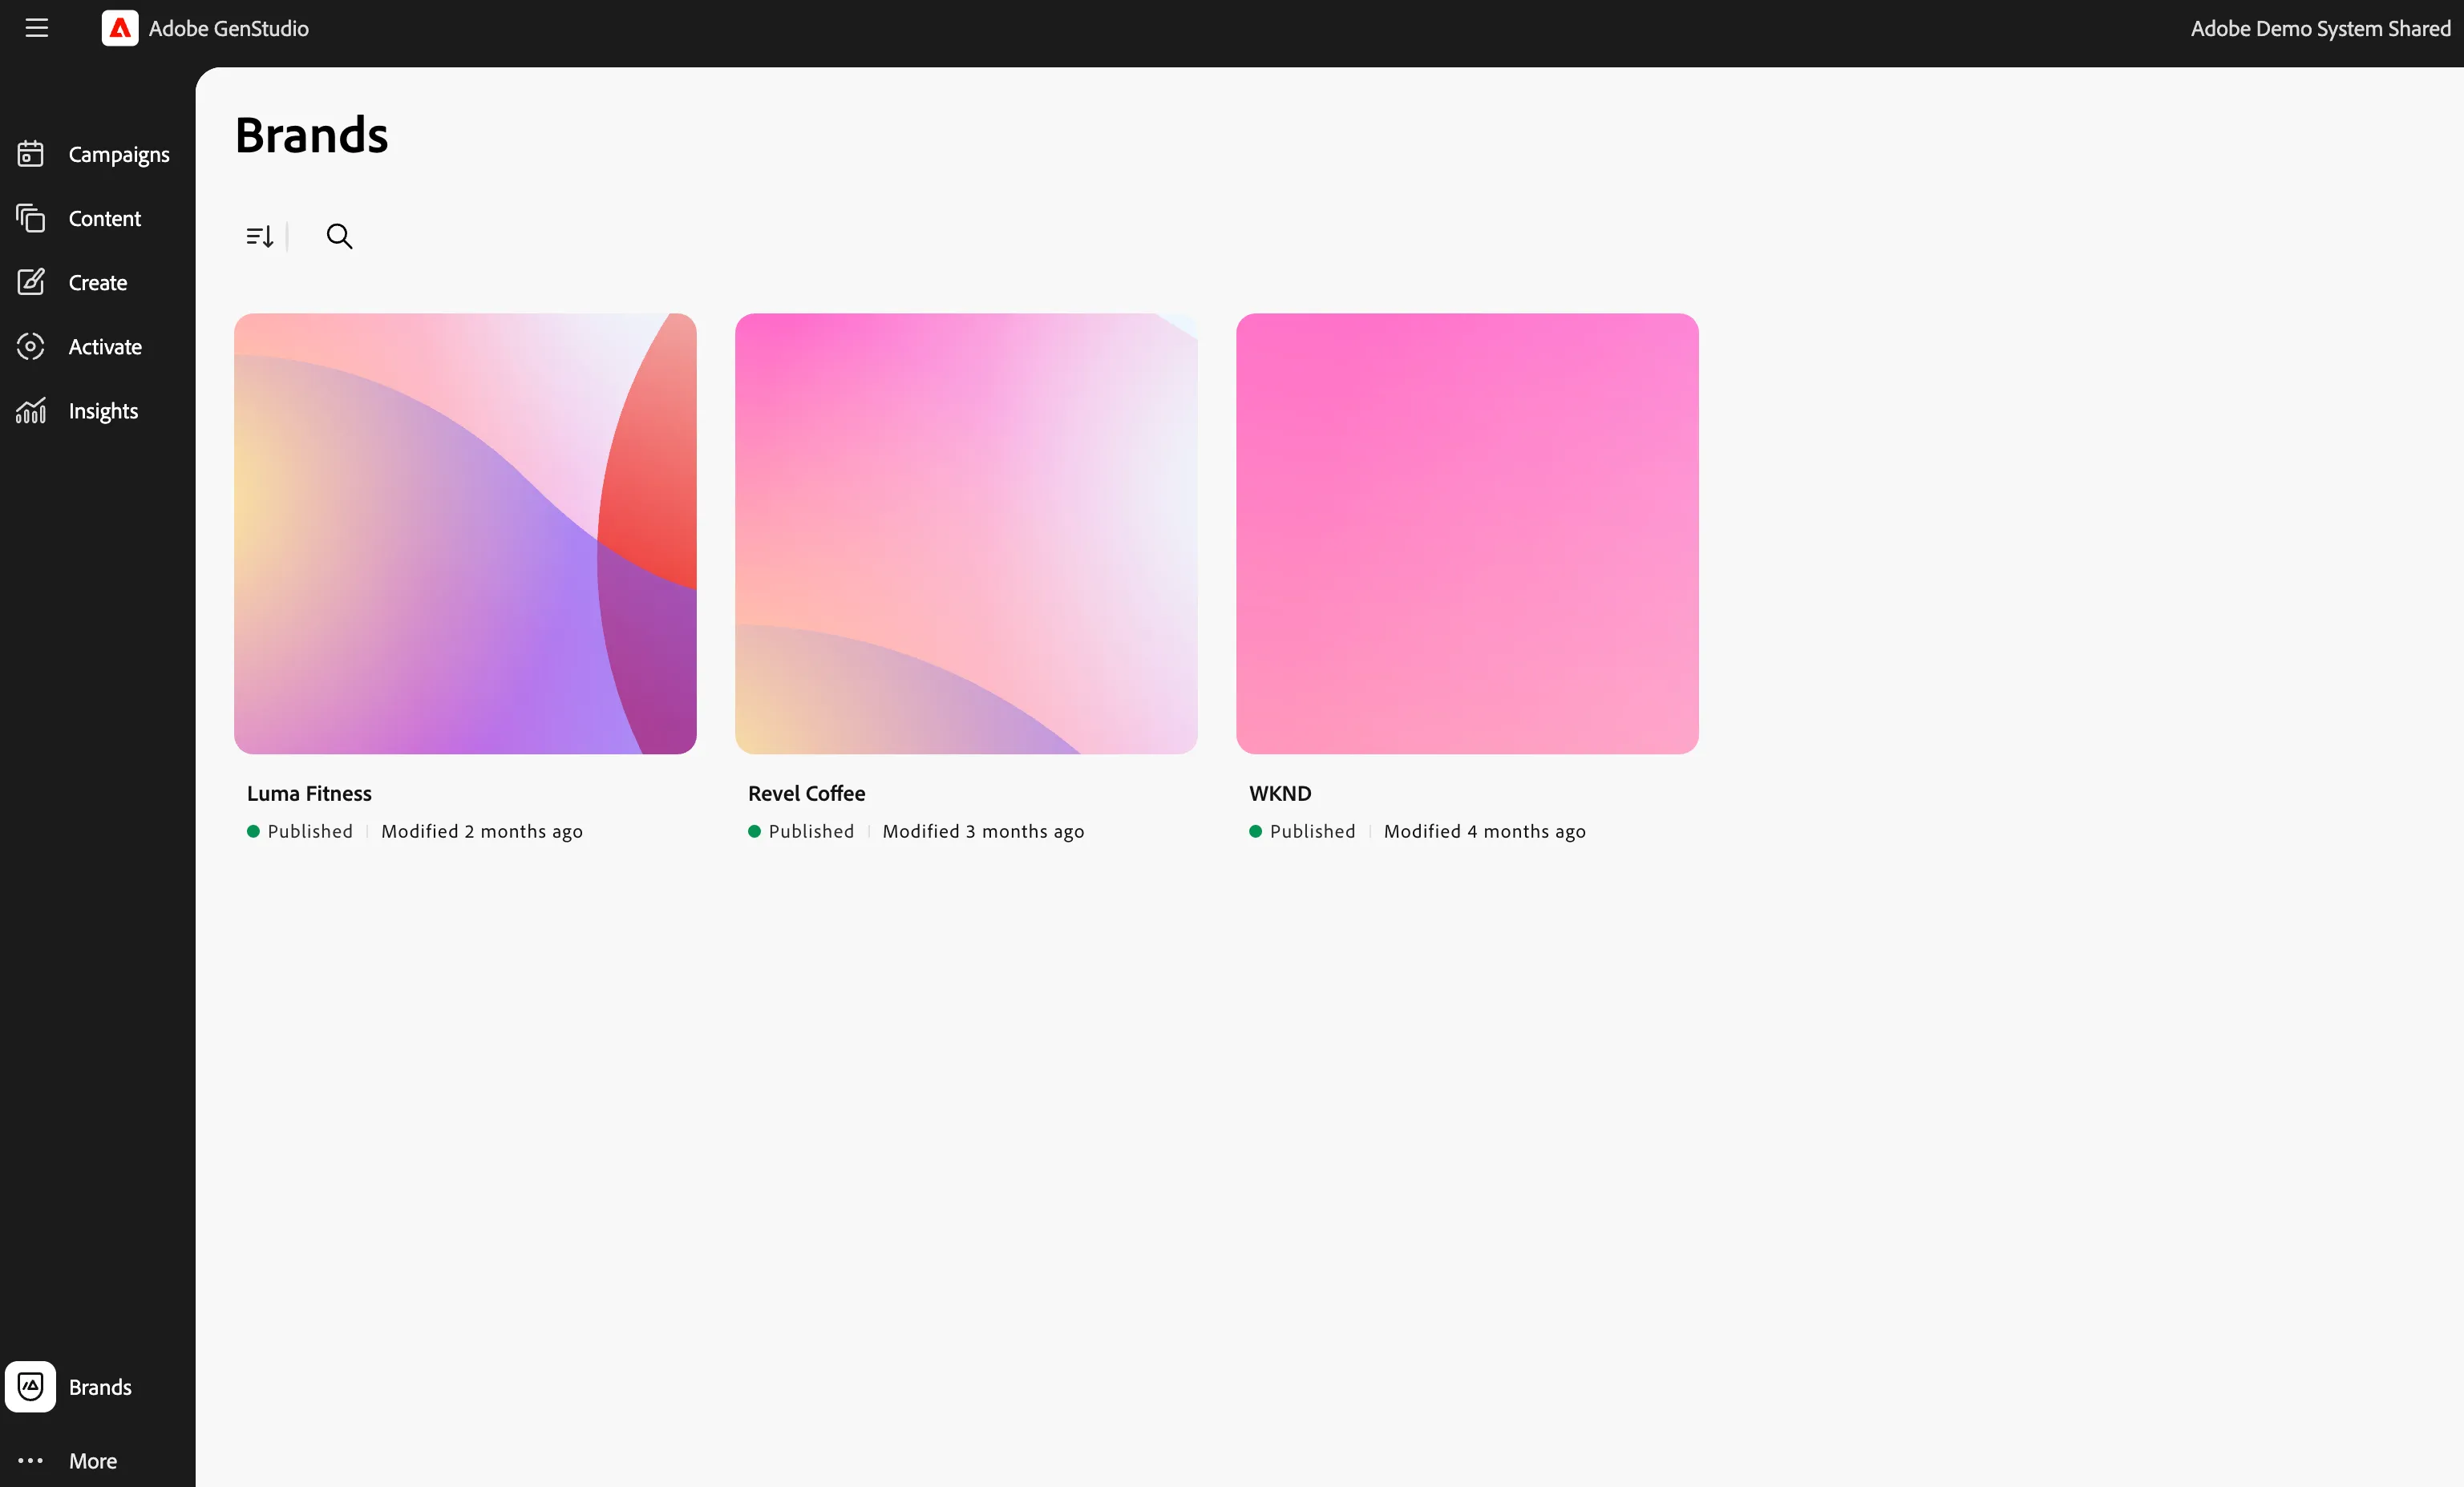The image size is (2464, 1487).
Task: Go to Campaigns section
Action: 119,155
